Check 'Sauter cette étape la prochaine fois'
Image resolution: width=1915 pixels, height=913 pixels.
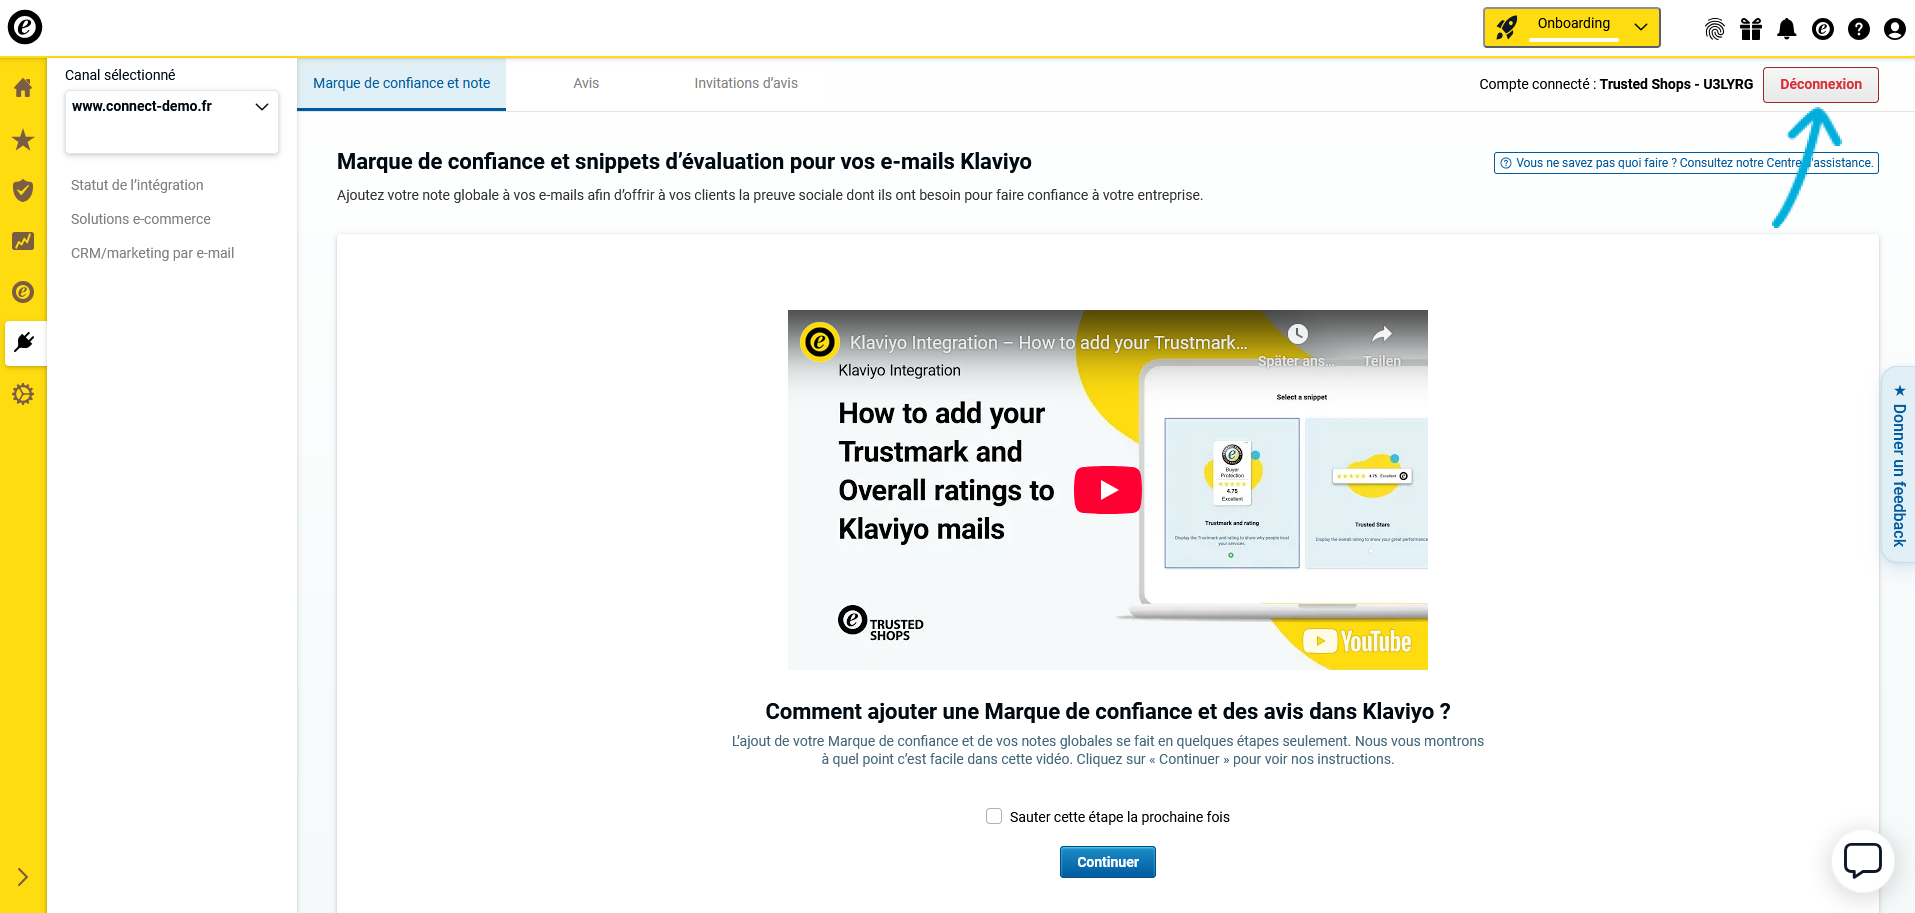pos(994,817)
